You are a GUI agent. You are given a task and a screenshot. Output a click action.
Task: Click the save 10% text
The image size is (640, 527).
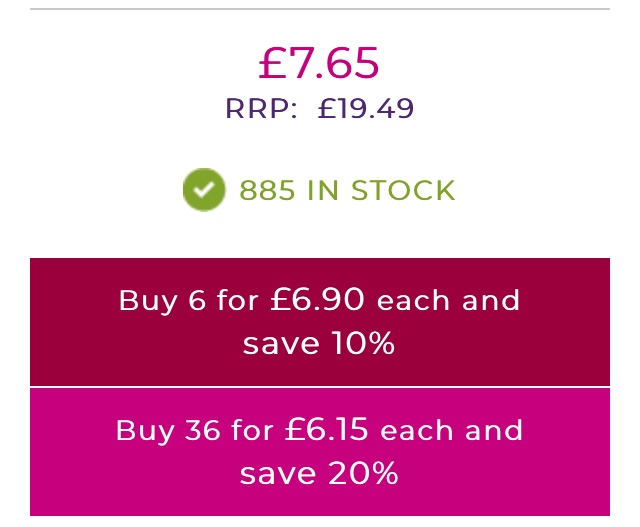[319, 344]
